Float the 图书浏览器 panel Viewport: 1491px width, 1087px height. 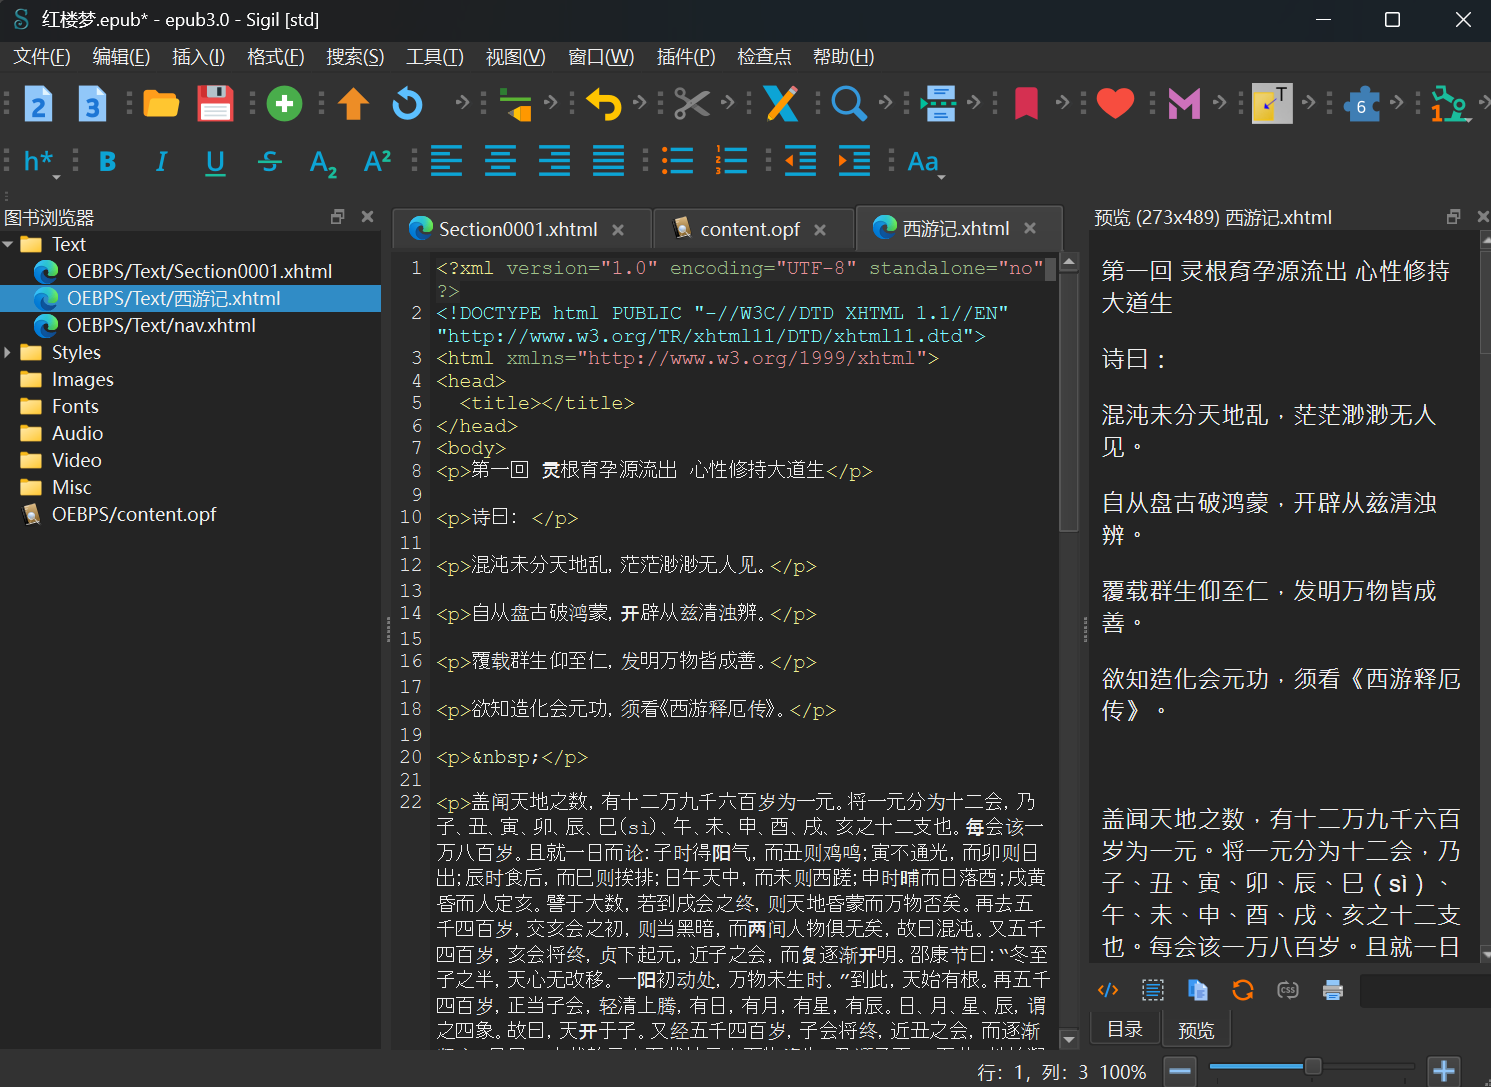(x=338, y=216)
